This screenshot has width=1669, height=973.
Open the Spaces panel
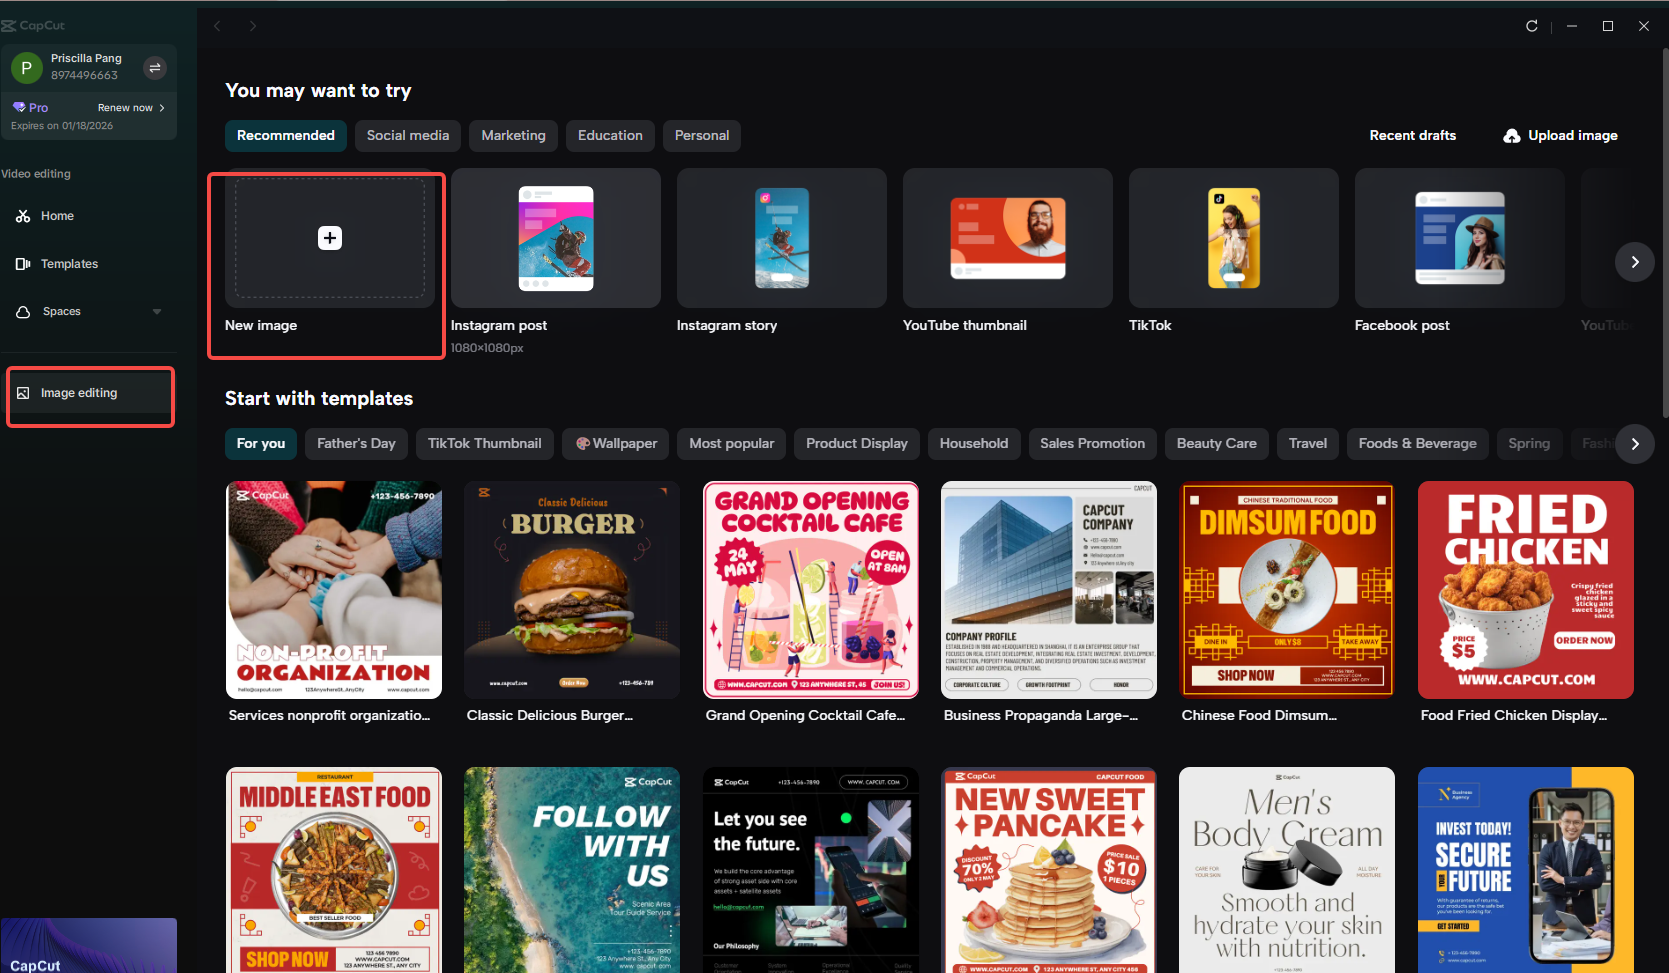[x=62, y=311]
